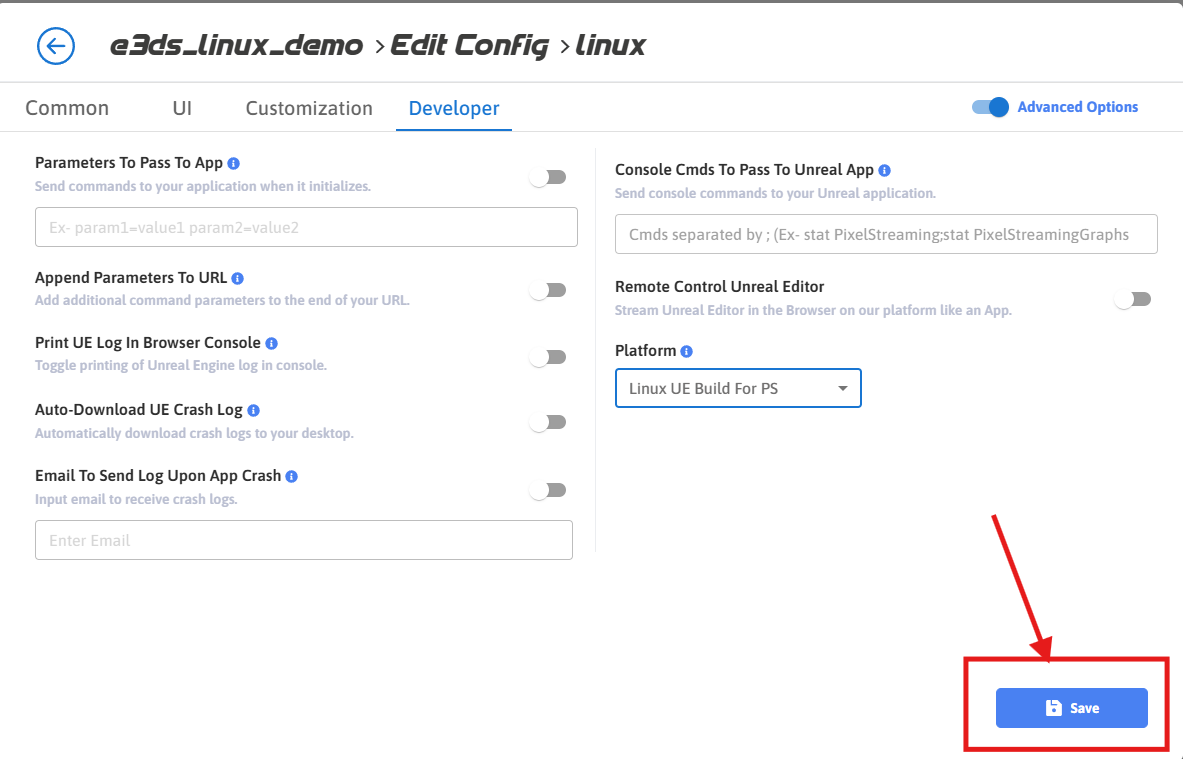Select the UI tab

182,108
